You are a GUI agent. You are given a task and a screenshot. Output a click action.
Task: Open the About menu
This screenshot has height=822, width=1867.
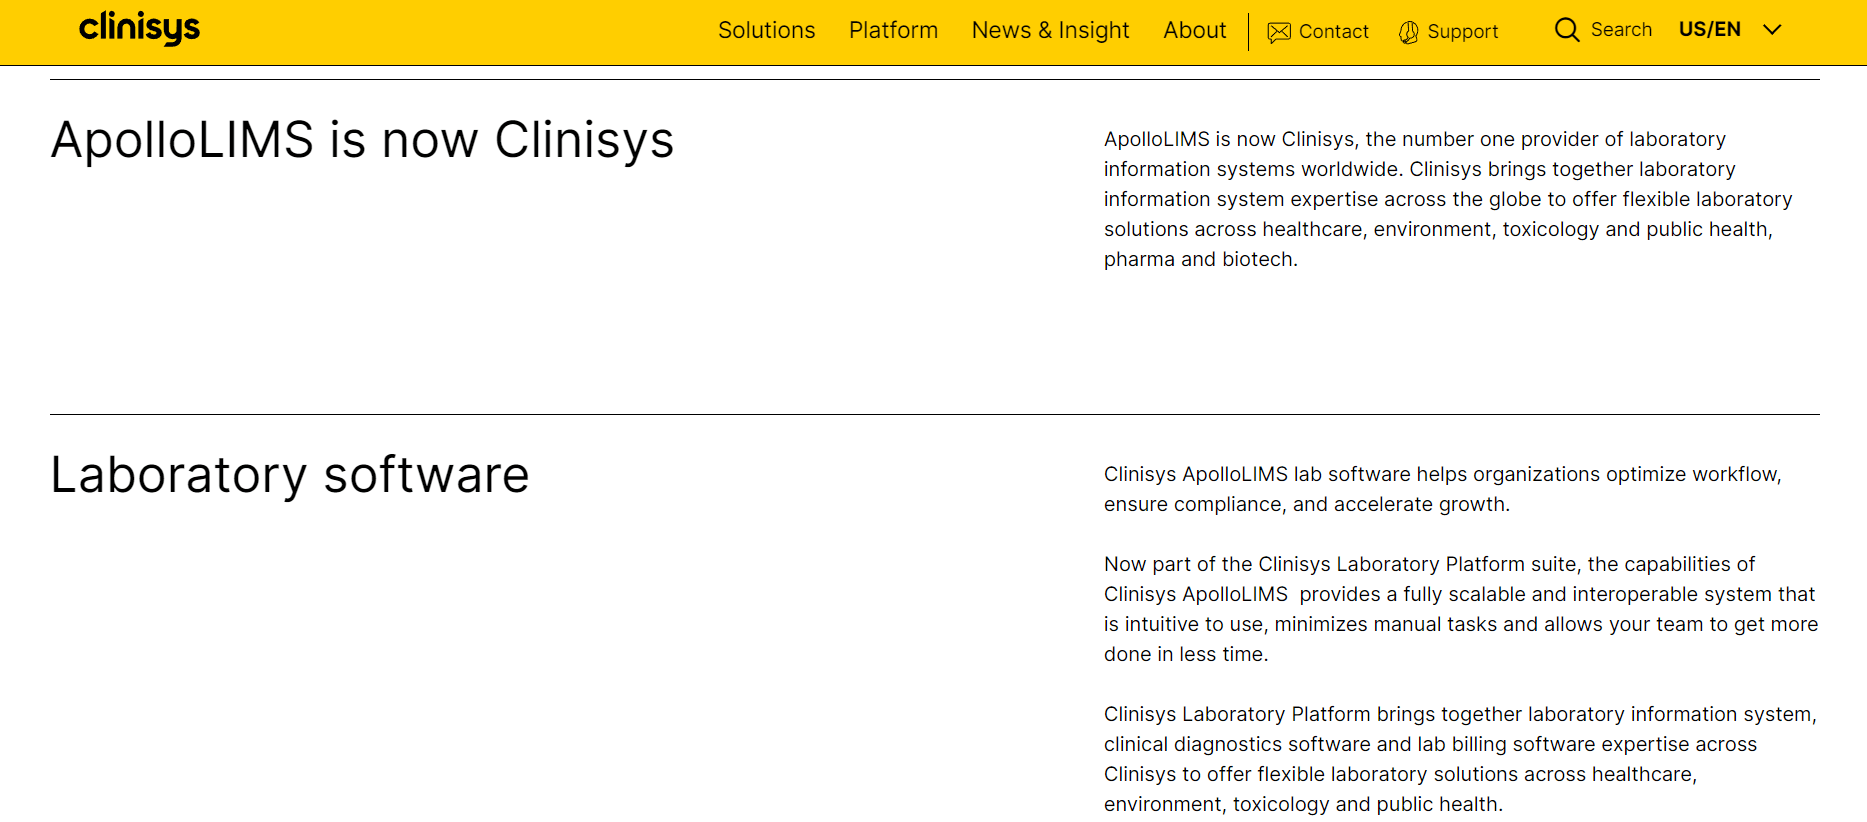(1194, 30)
